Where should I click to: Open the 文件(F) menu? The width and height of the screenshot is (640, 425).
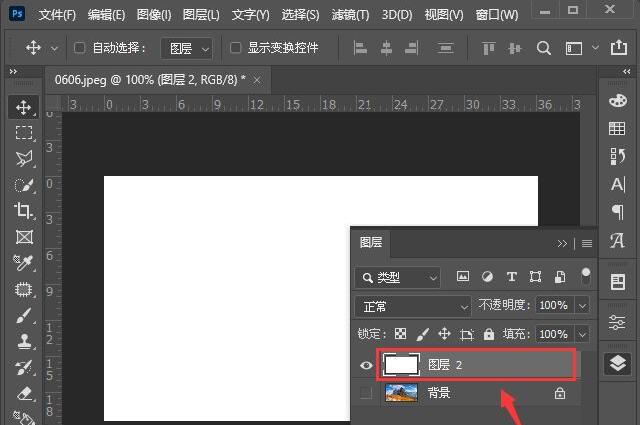[57, 15]
